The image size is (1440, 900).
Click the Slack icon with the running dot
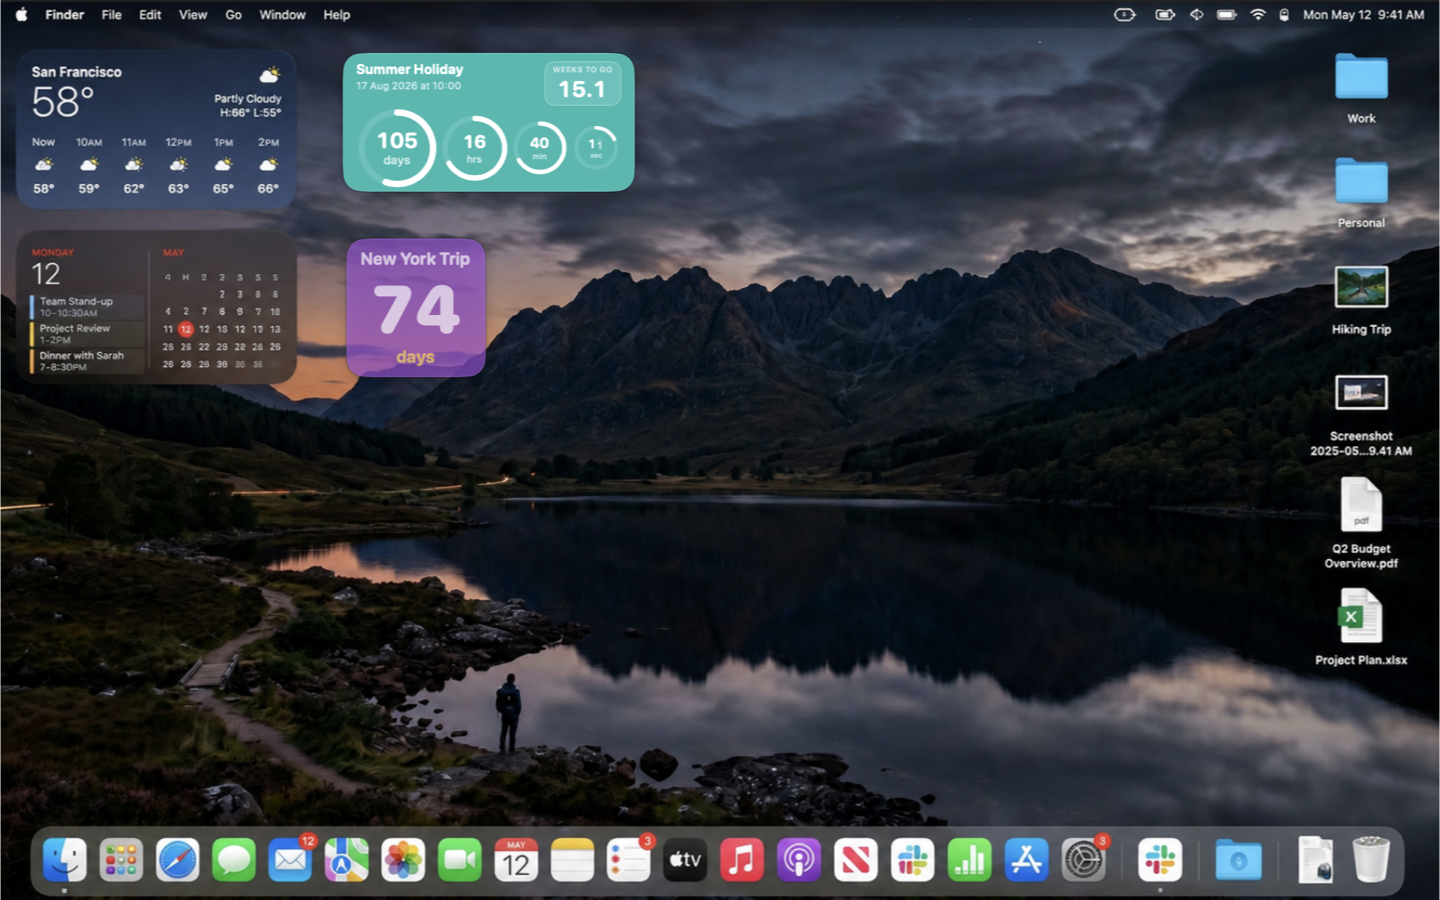pyautogui.click(x=1160, y=859)
